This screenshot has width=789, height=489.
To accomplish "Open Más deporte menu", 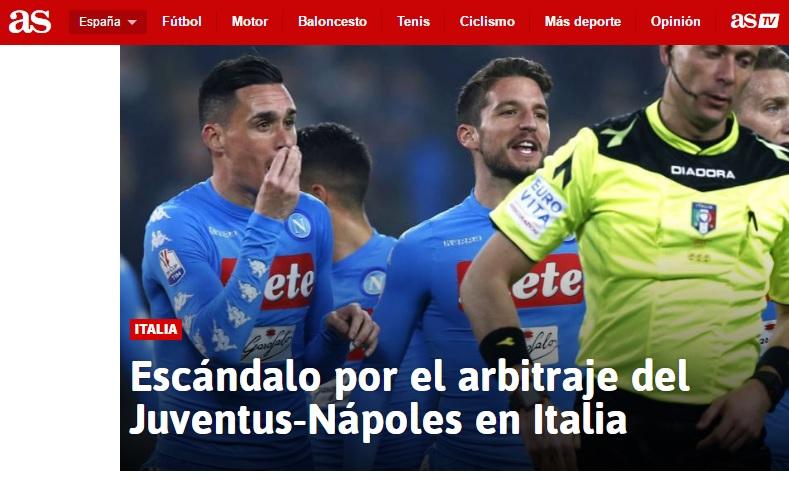I will tap(583, 22).
